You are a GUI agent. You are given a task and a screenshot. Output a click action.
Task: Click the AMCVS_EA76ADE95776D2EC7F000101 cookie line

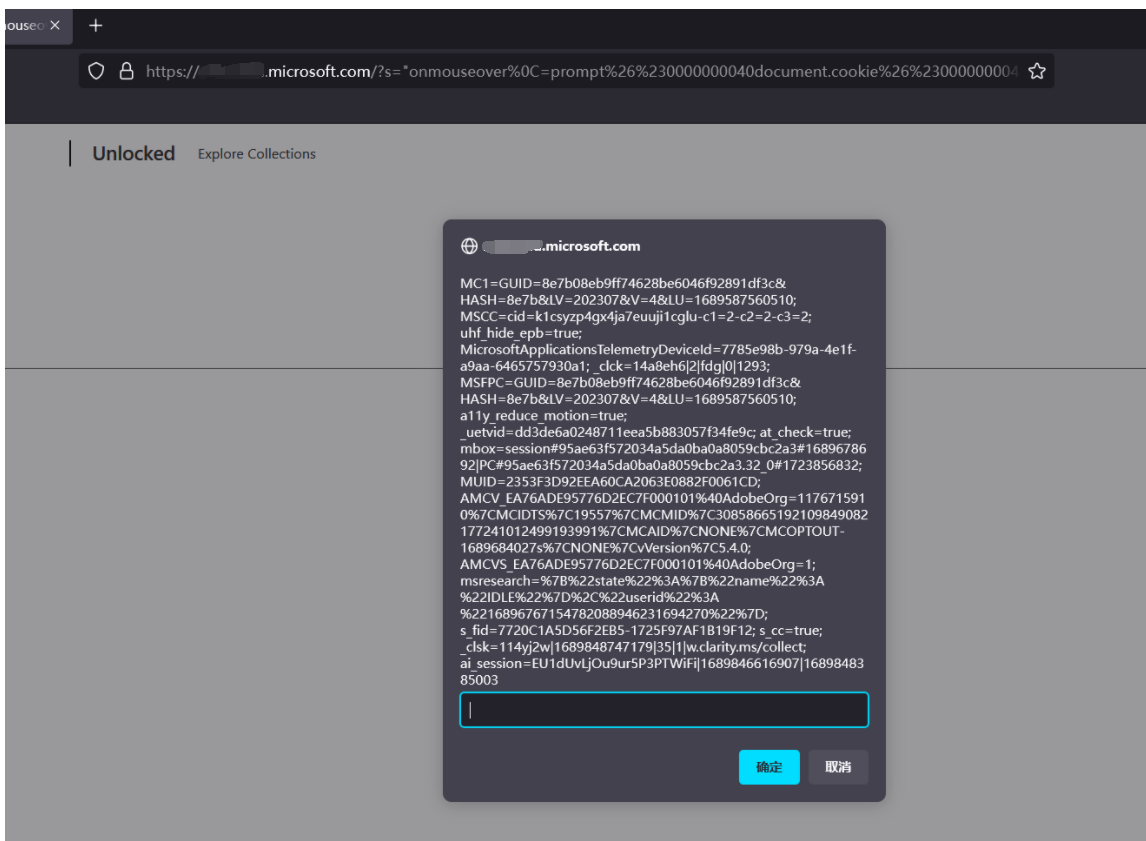(x=637, y=565)
